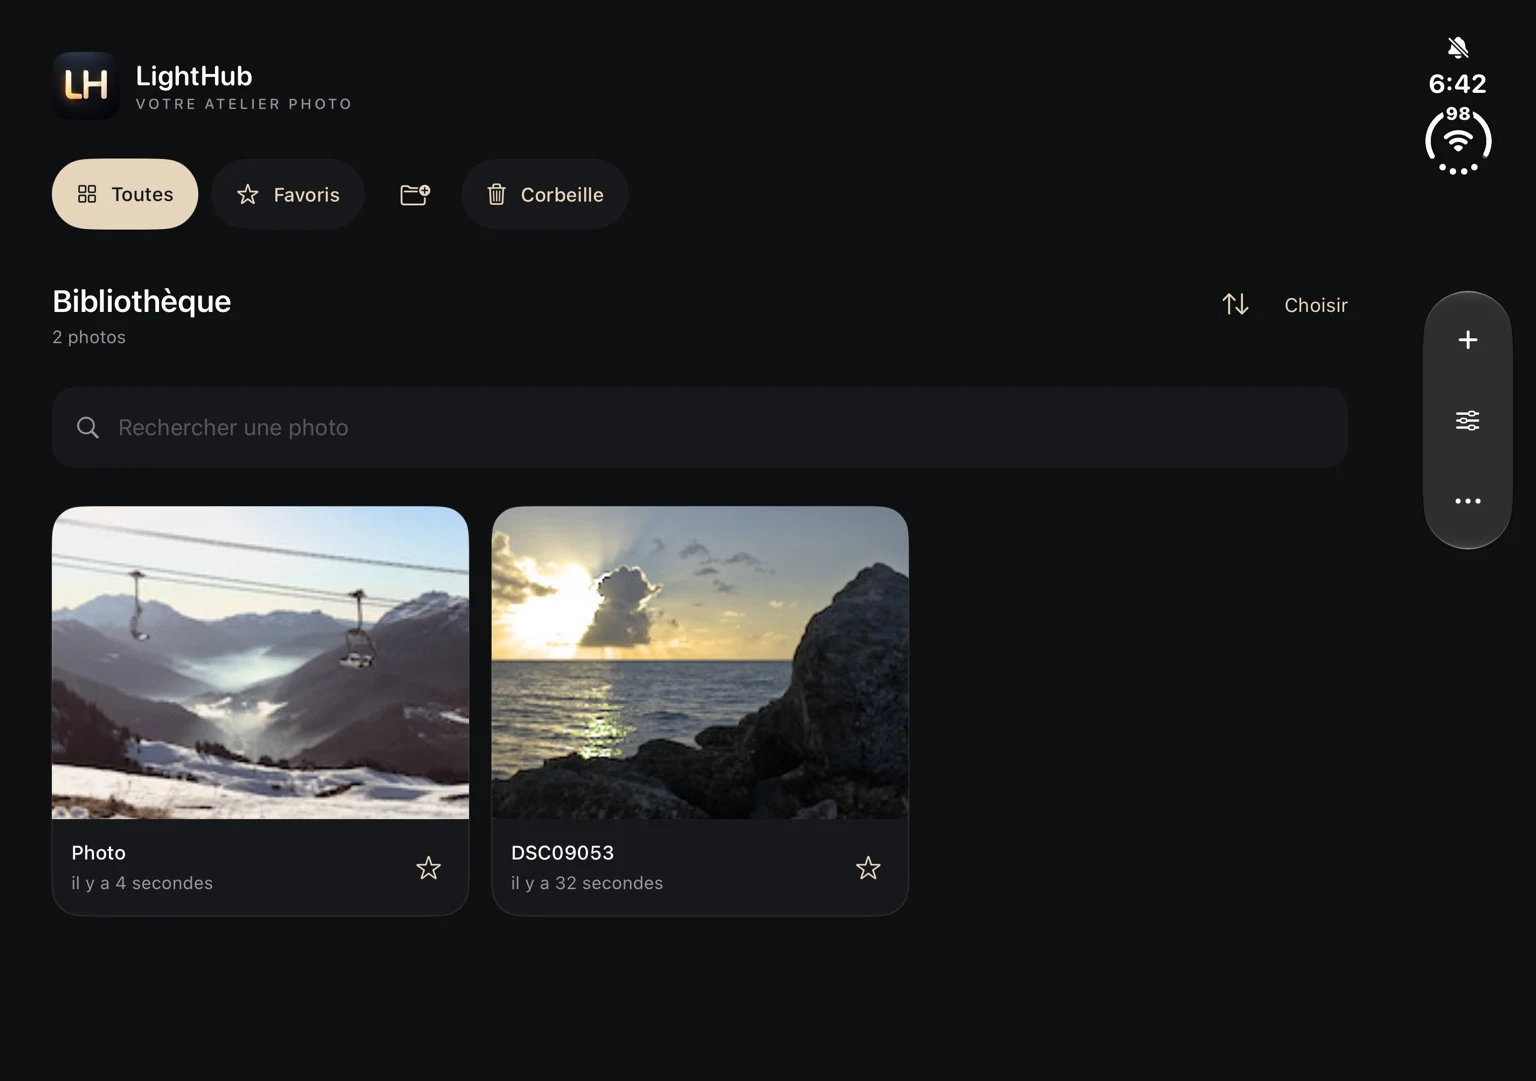Open the adjustment sliders icon
1536x1081 pixels.
tap(1467, 420)
